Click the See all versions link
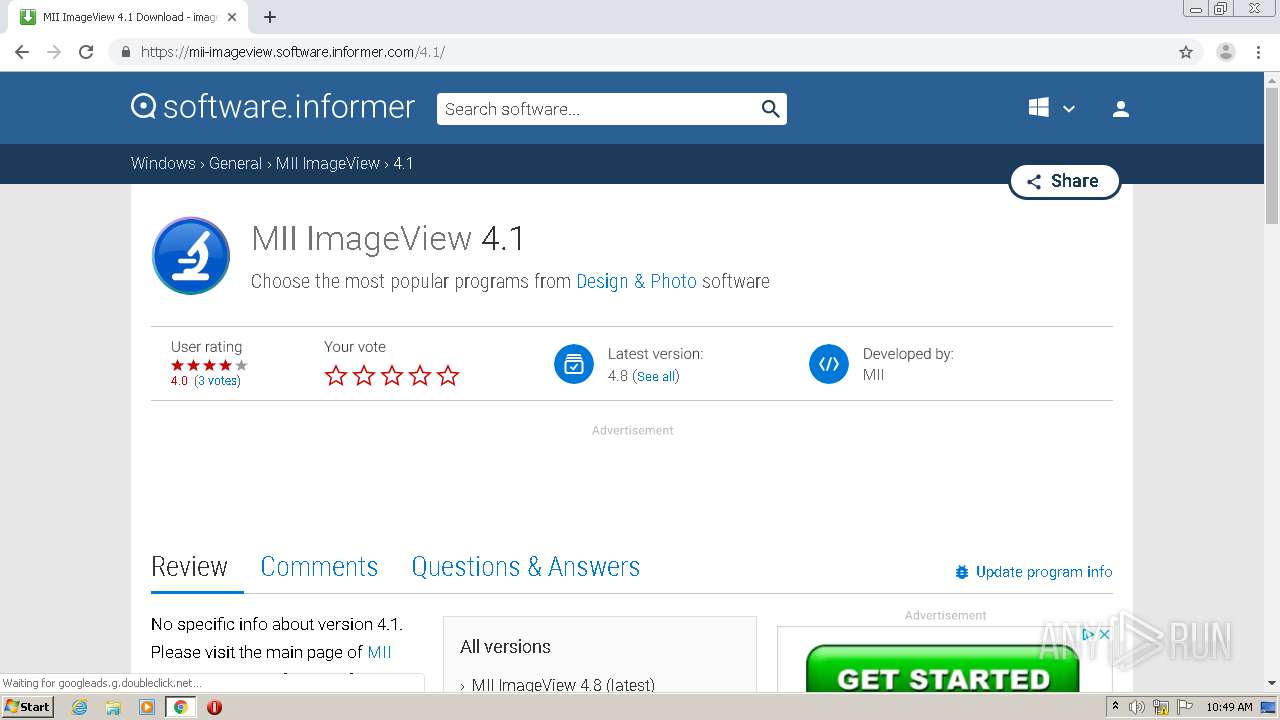This screenshot has width=1280, height=720. coord(656,377)
